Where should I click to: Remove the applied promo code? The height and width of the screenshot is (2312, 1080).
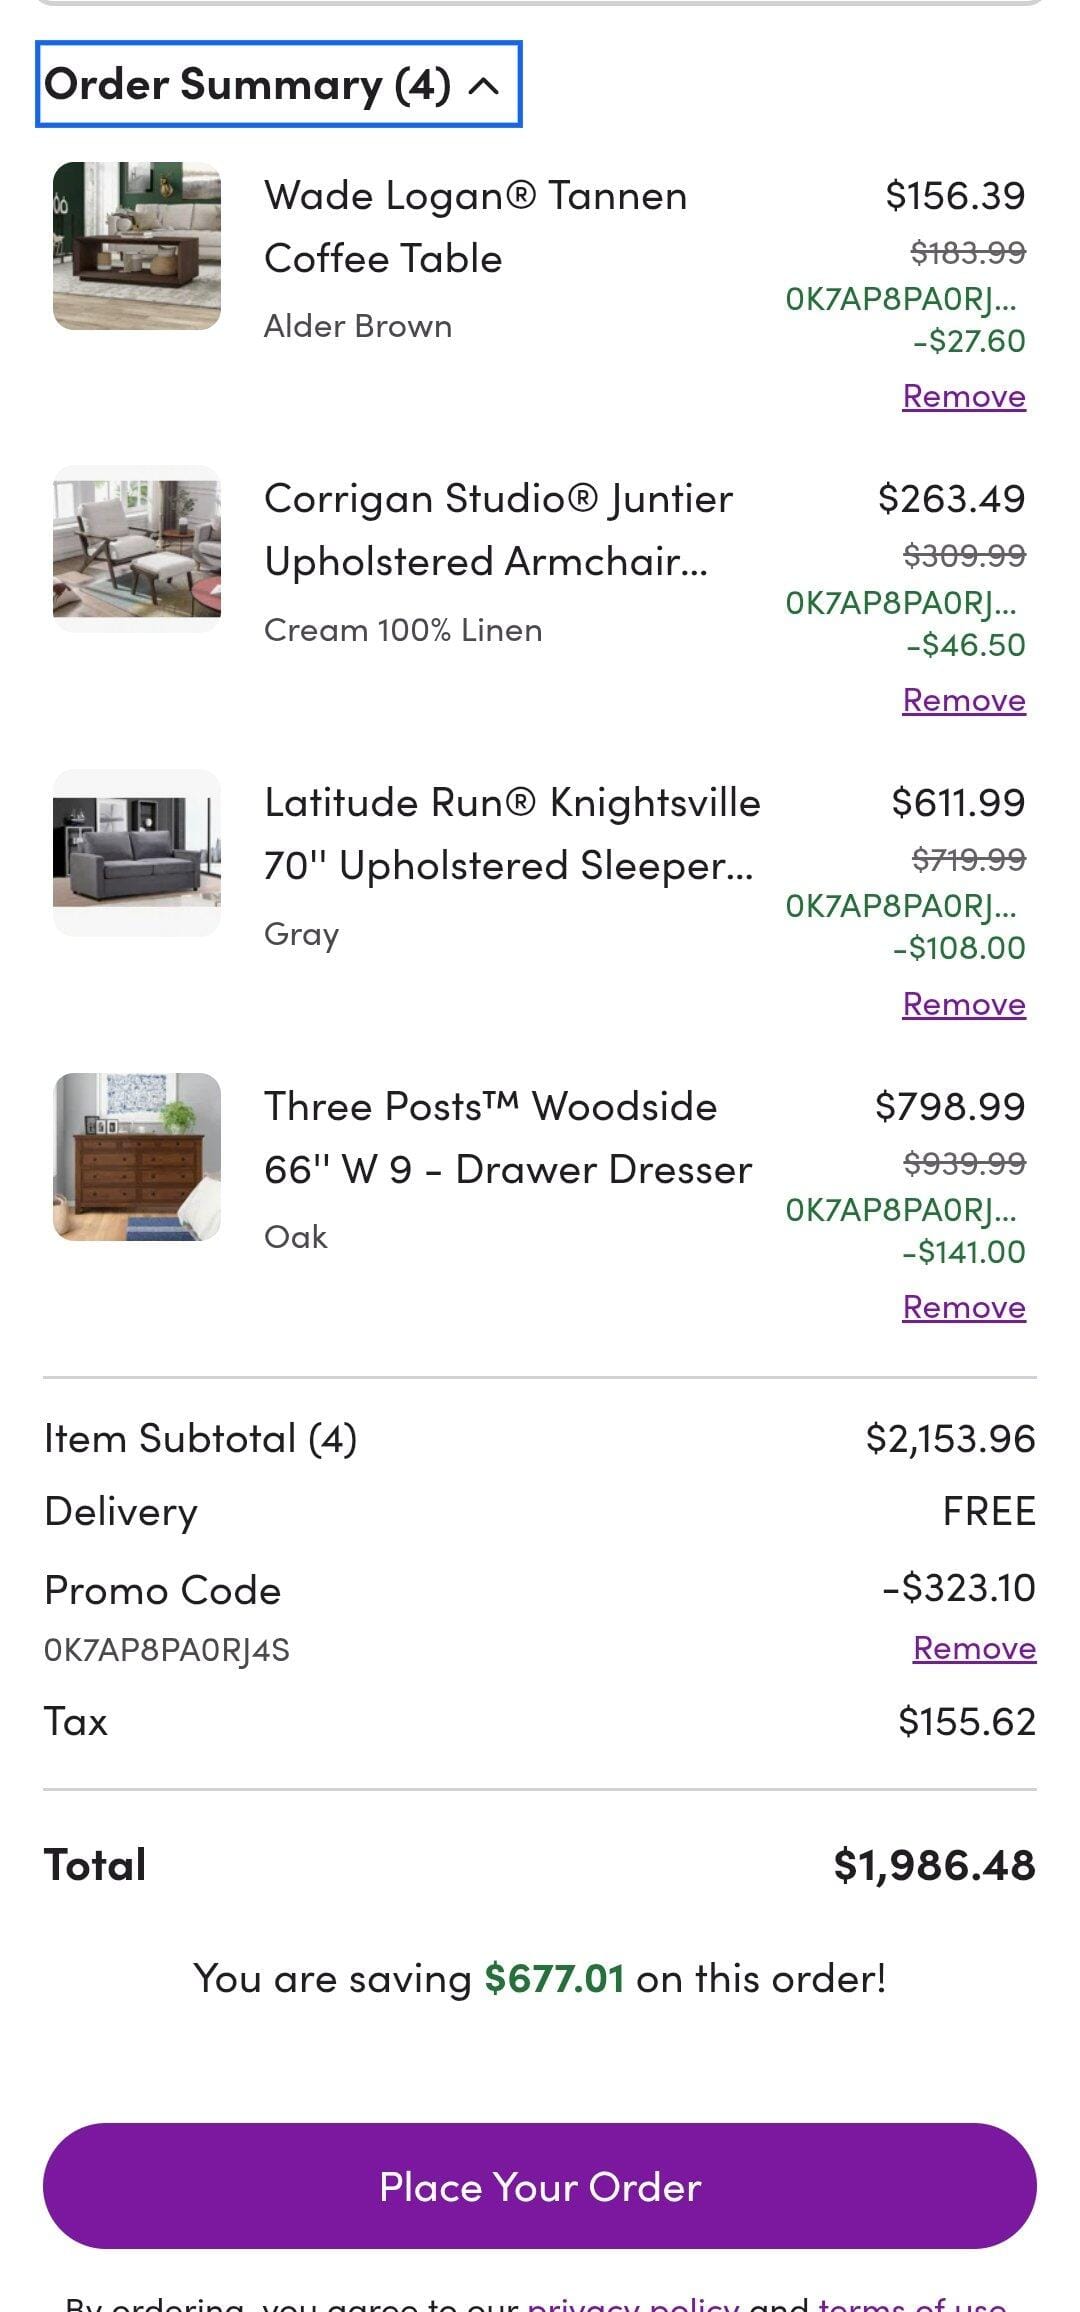click(x=974, y=1648)
